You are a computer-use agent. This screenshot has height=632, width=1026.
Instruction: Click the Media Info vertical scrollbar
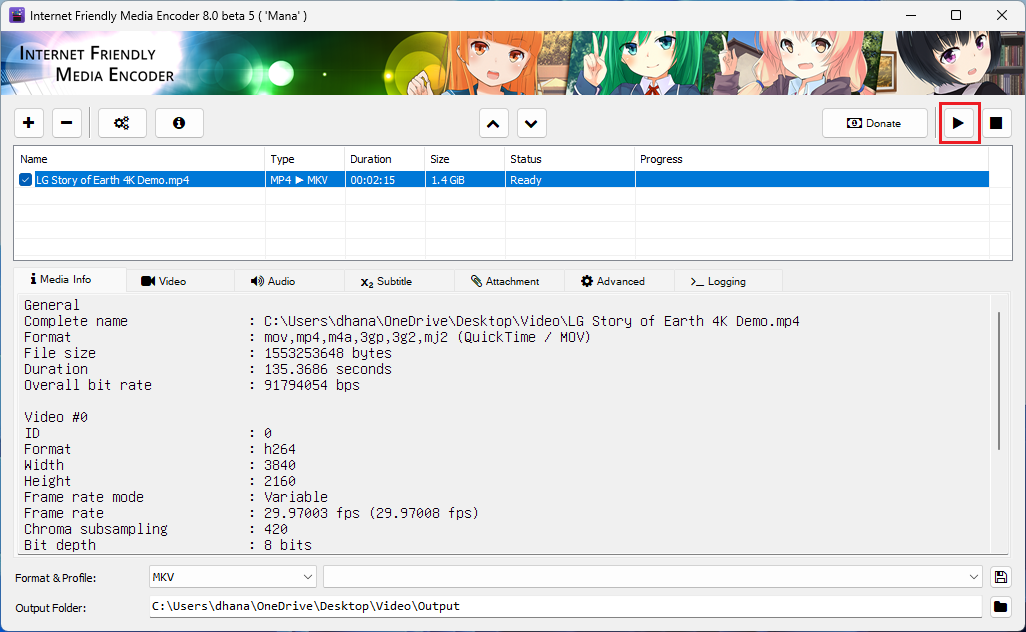(x=998, y=380)
